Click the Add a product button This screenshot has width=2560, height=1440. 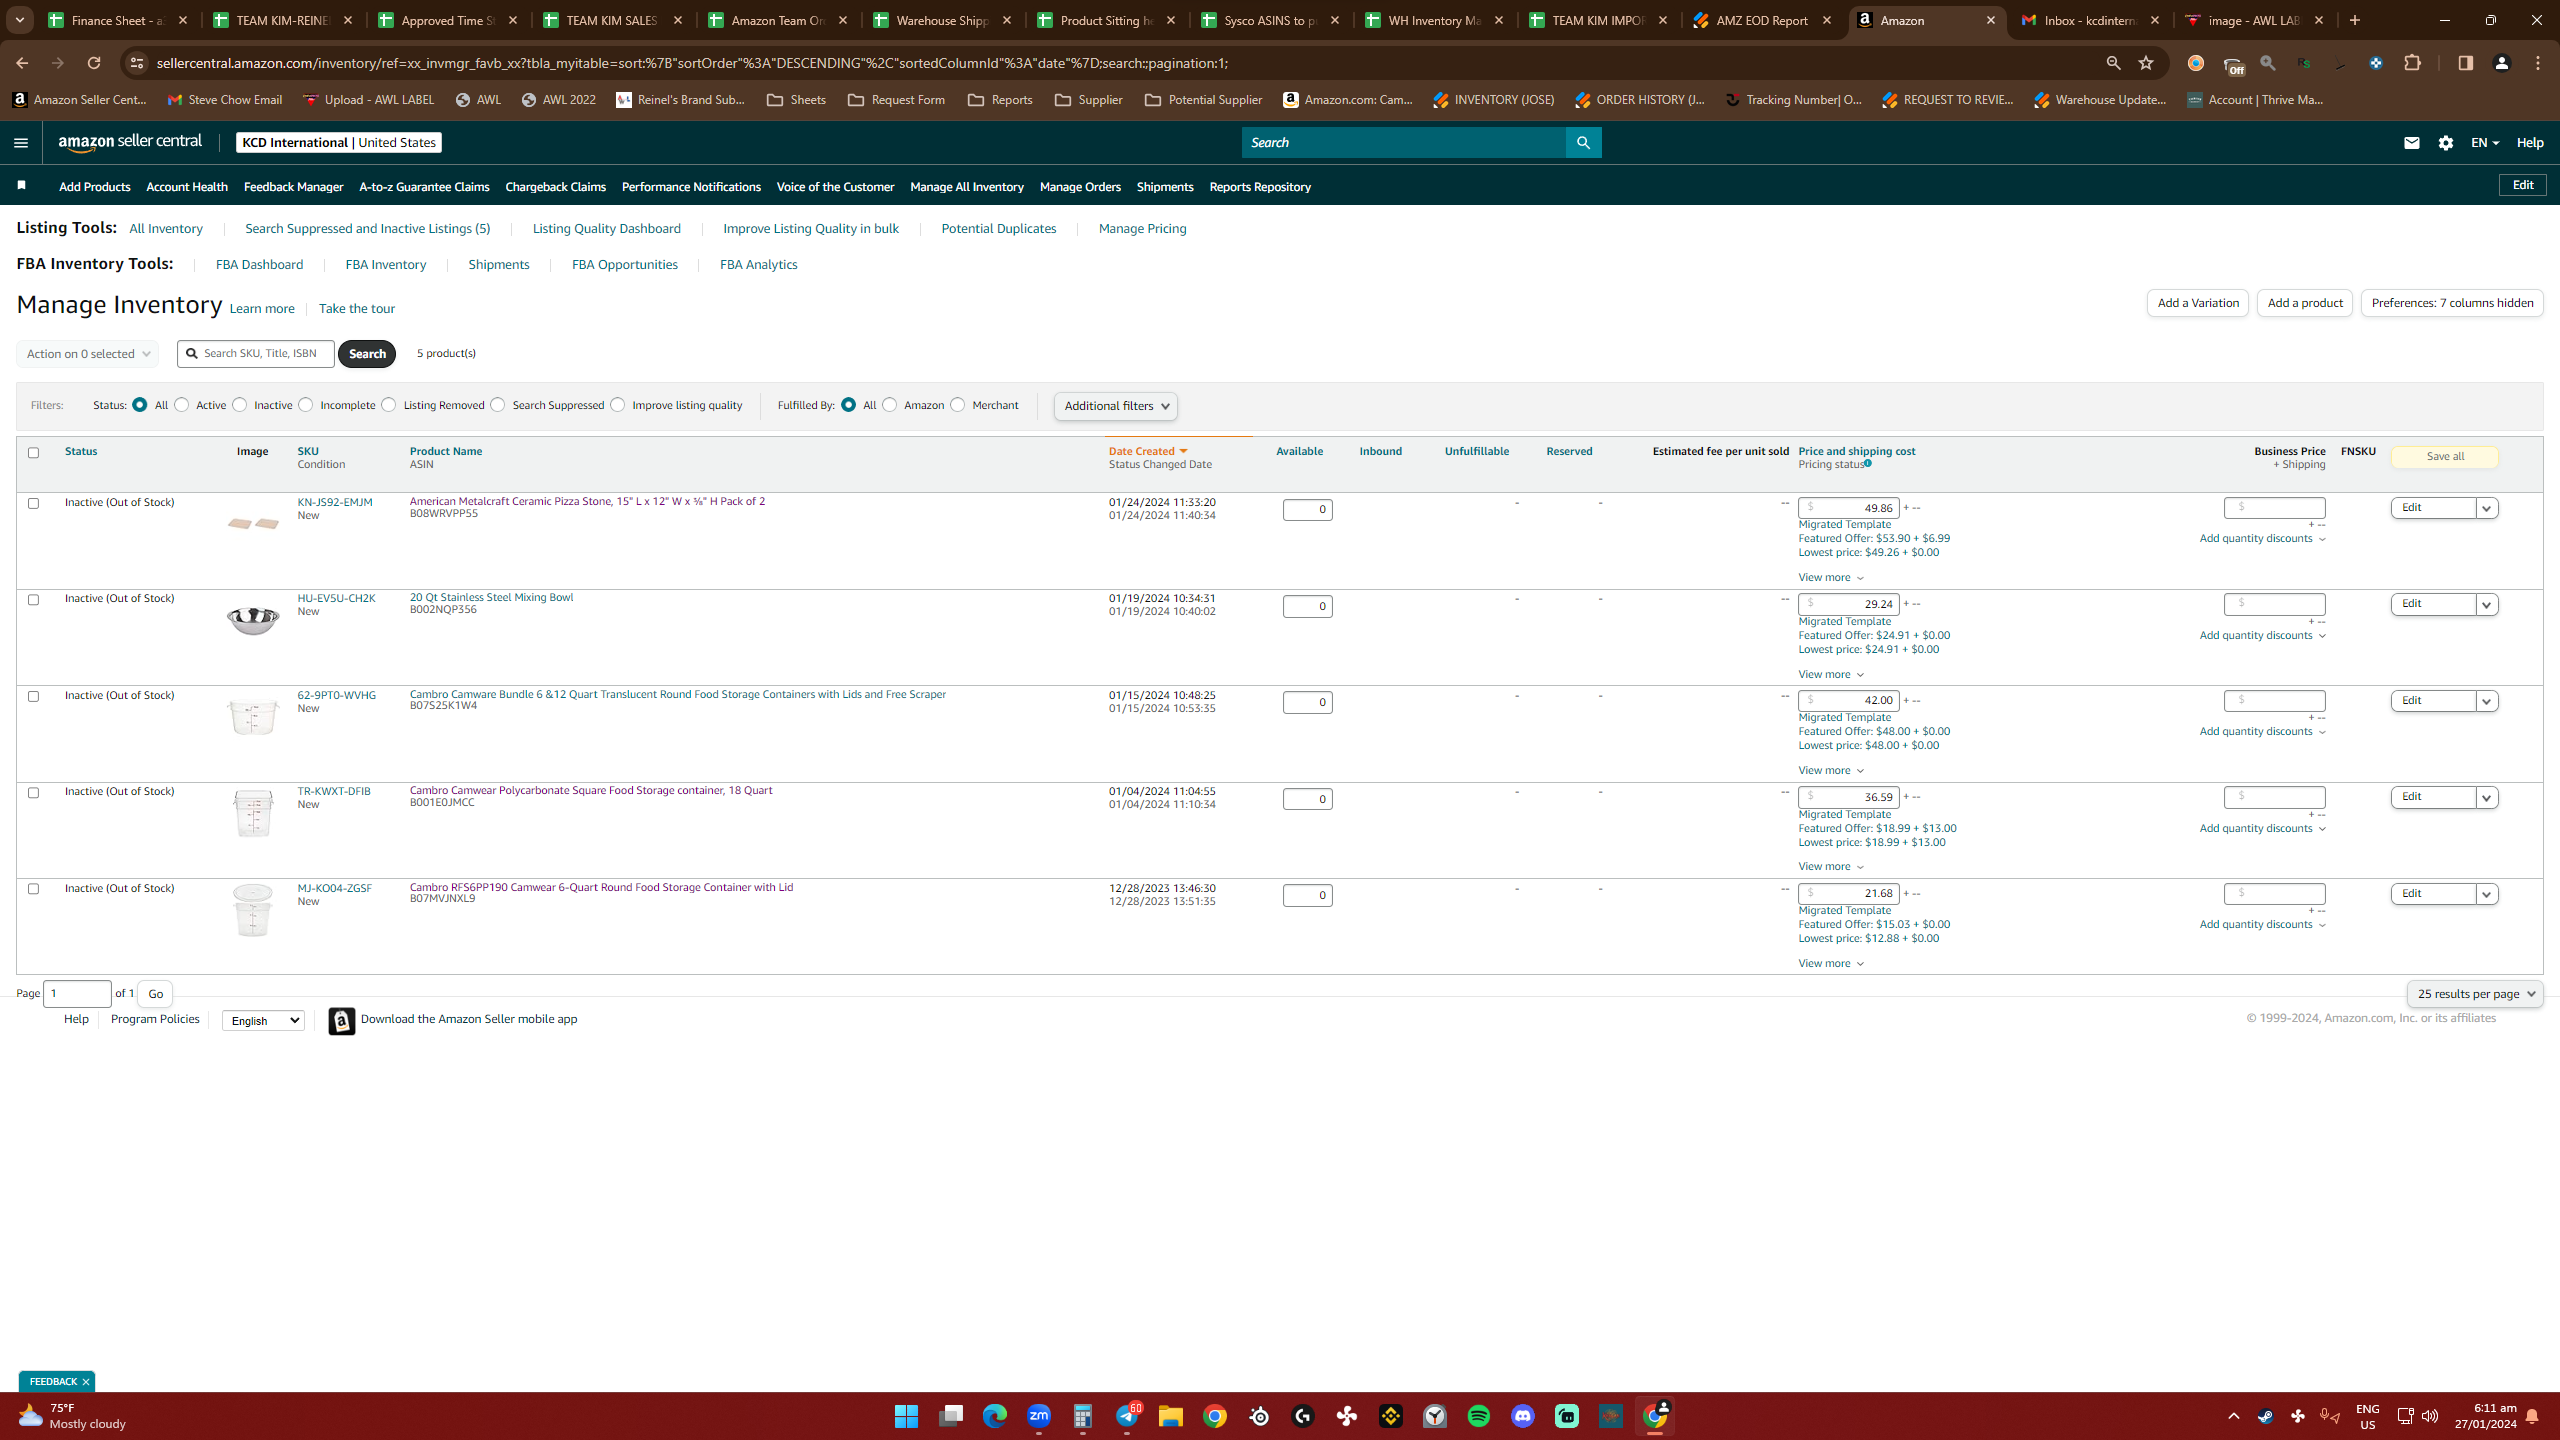click(2305, 303)
